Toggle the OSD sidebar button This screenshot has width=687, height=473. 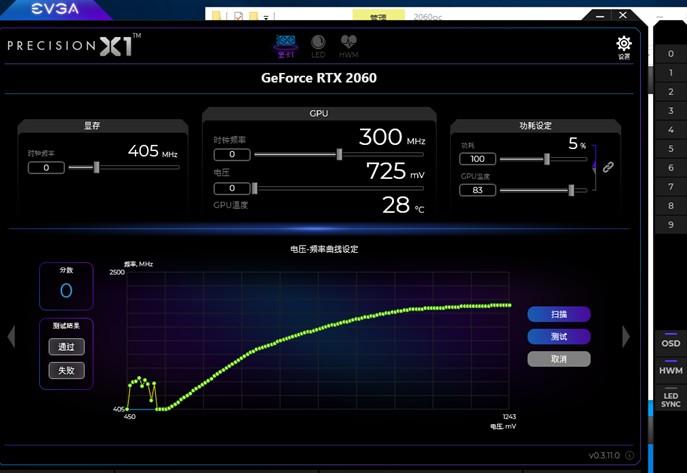tap(670, 343)
